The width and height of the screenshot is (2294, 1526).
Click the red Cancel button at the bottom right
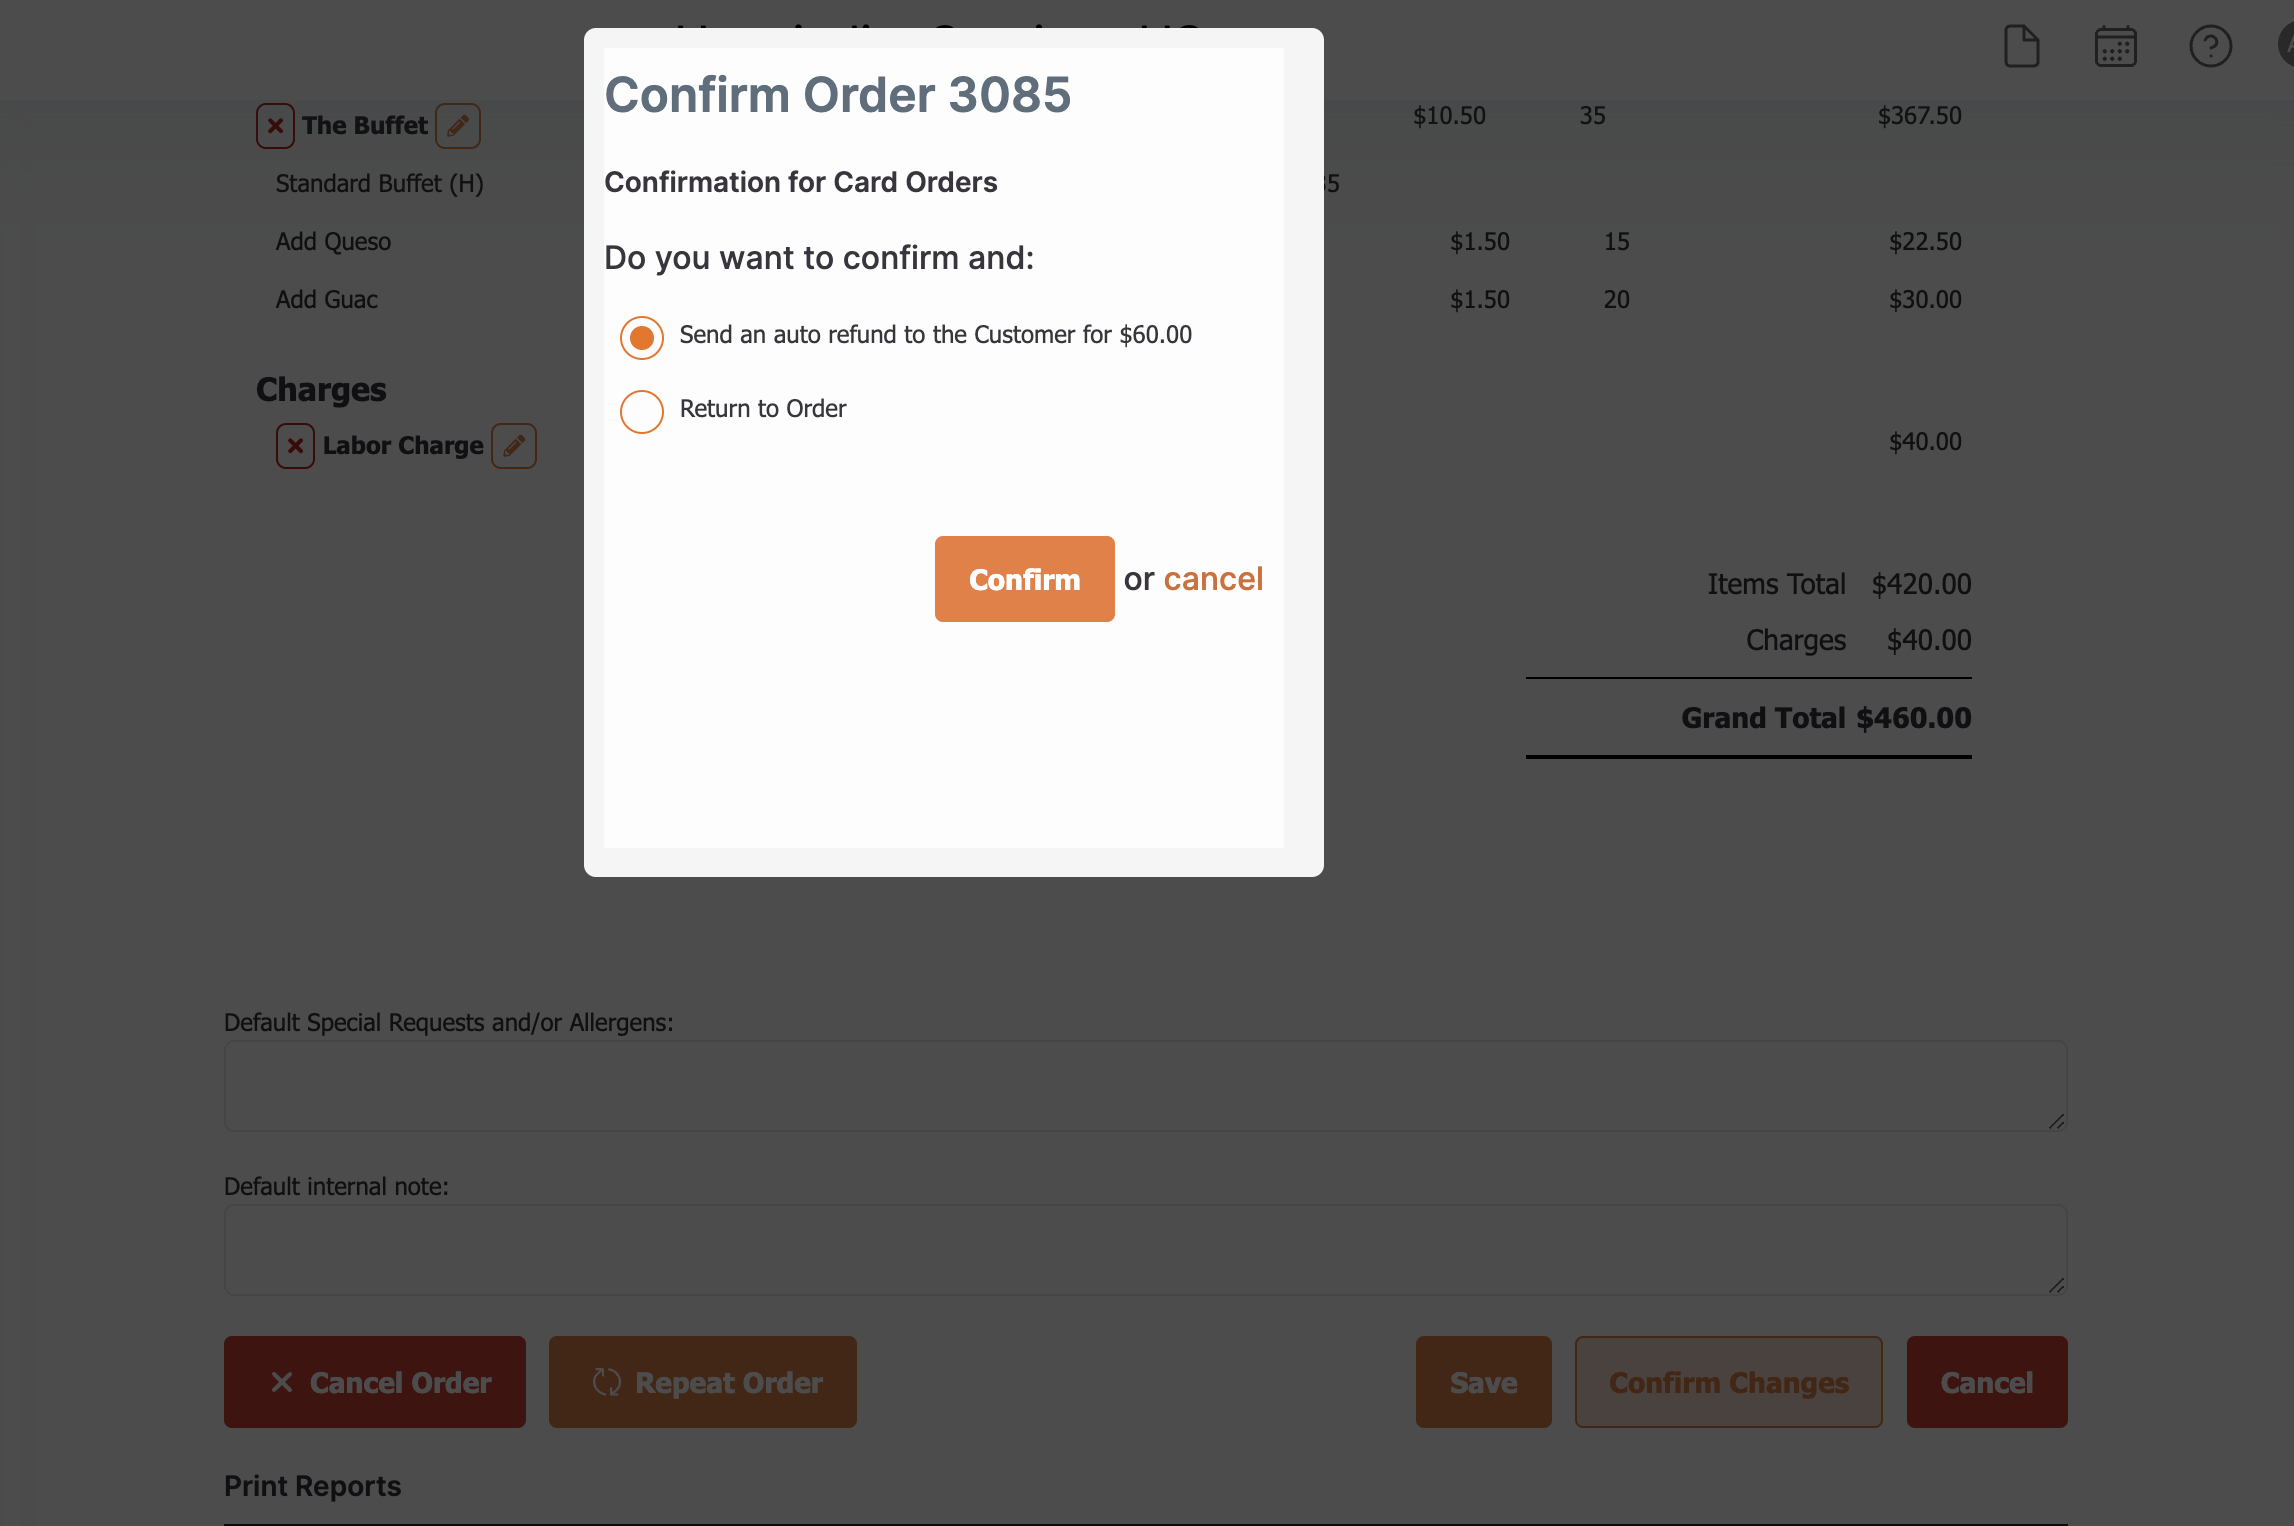point(1987,1382)
